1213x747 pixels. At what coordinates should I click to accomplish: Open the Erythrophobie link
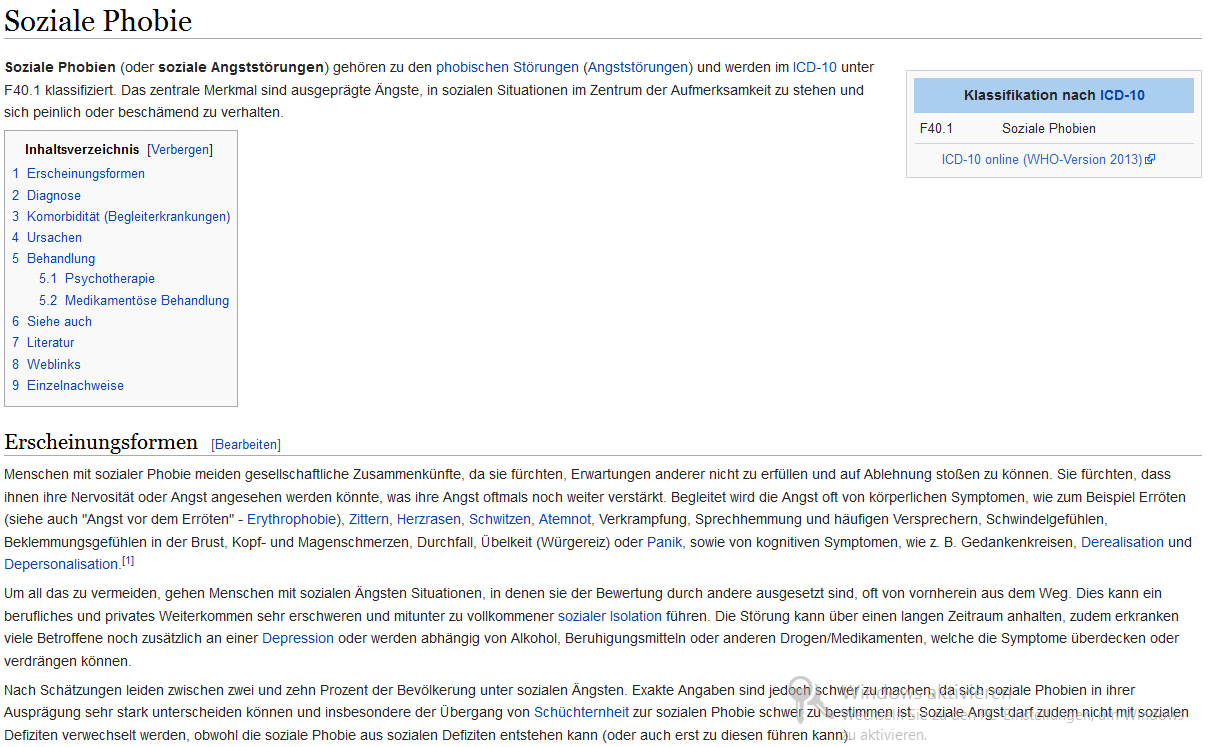(291, 519)
